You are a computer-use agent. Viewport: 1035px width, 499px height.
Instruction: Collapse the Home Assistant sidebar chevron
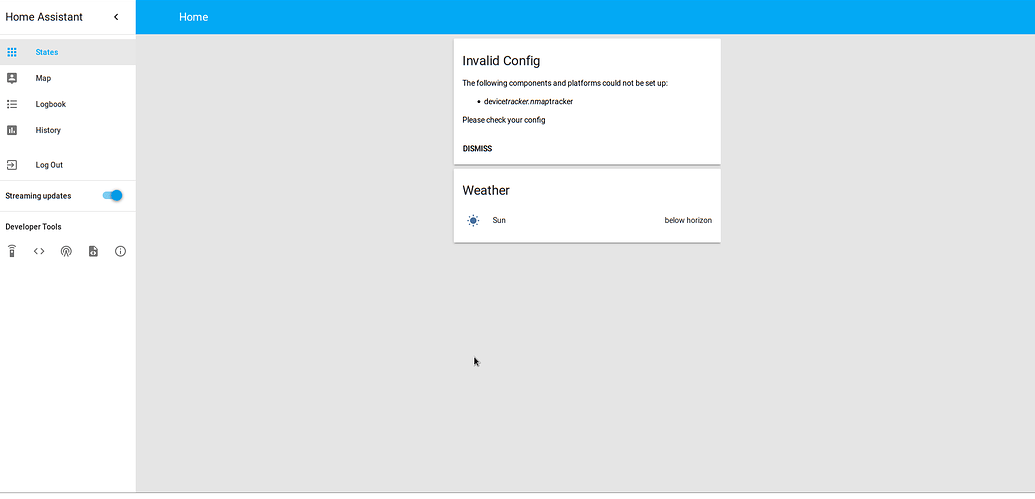(116, 17)
